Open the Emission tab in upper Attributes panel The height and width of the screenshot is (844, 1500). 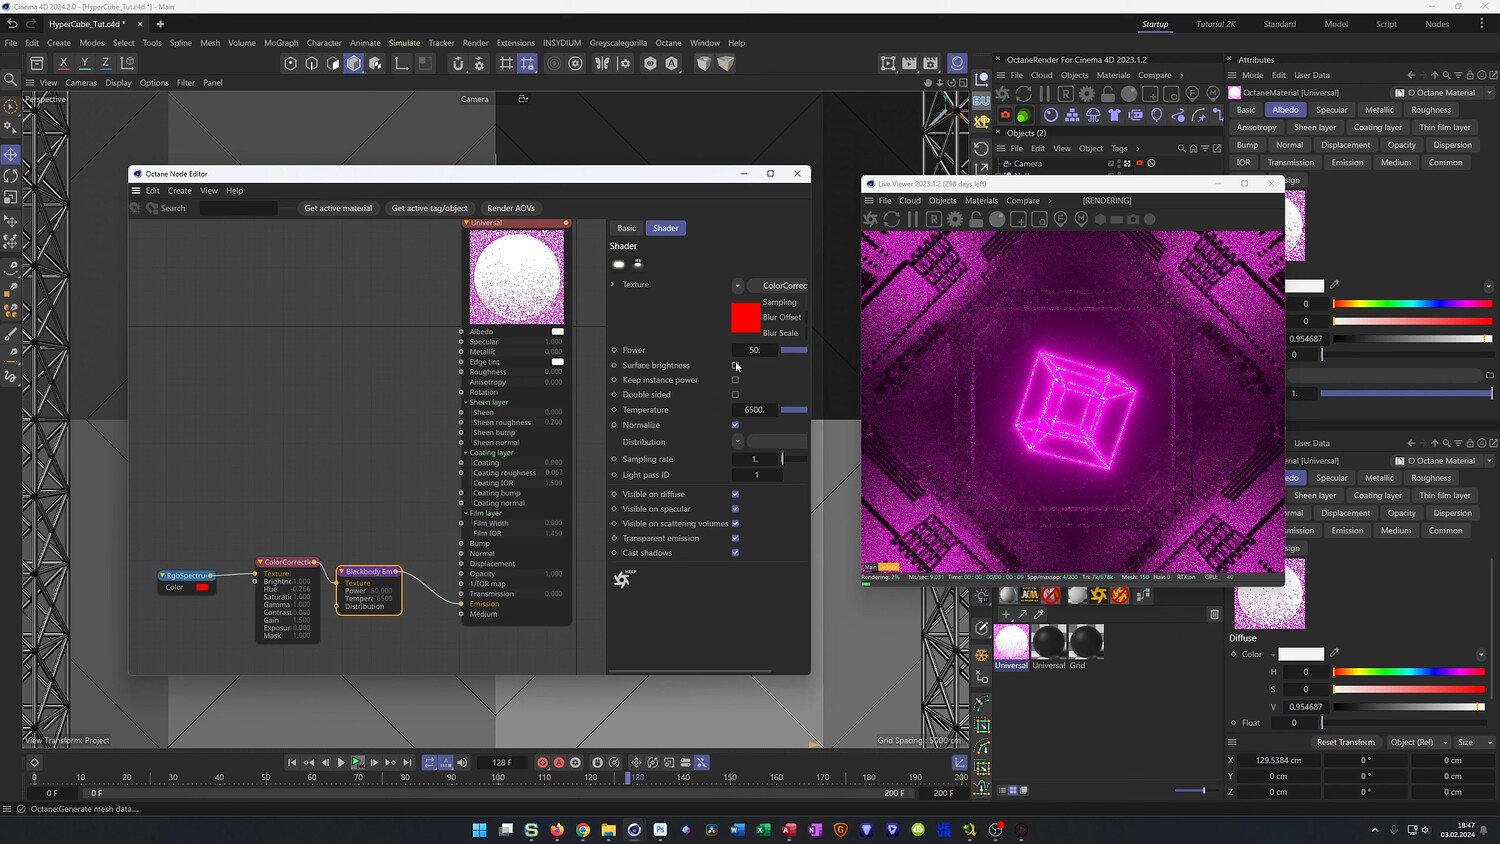coord(1347,163)
